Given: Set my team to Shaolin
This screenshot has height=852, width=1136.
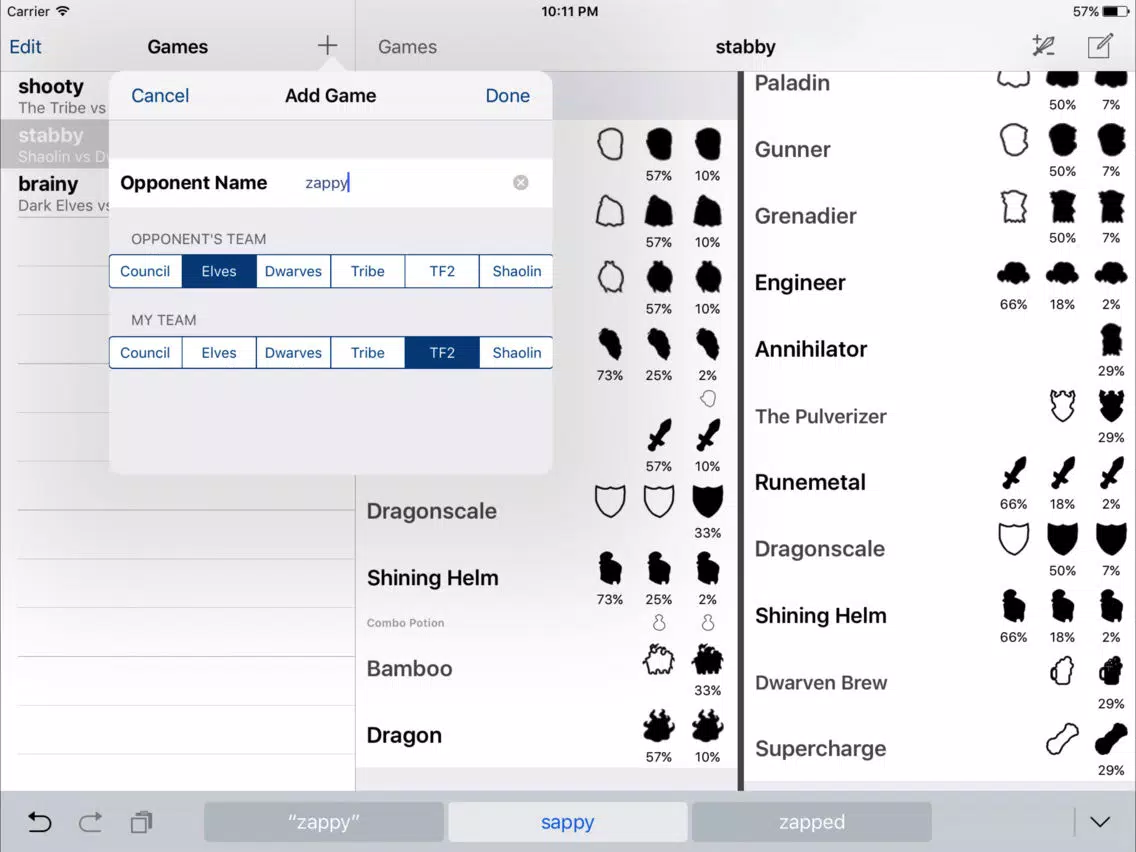Looking at the screenshot, I should (516, 352).
